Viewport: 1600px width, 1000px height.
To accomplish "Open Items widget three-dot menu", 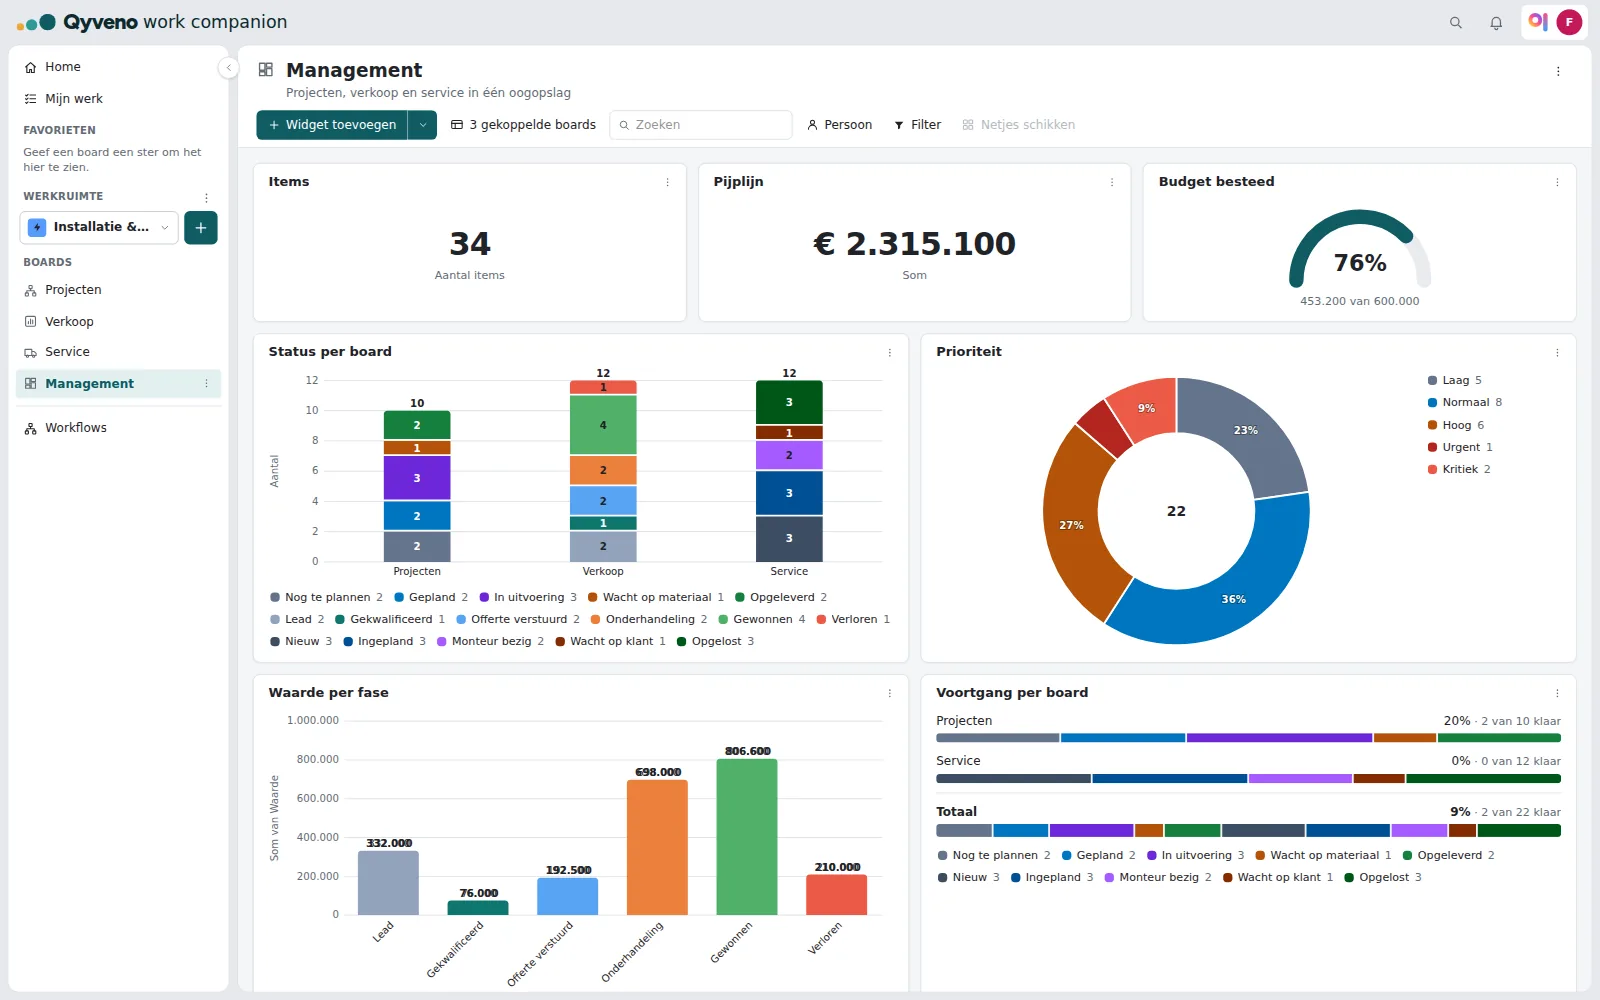I will pyautogui.click(x=668, y=182).
